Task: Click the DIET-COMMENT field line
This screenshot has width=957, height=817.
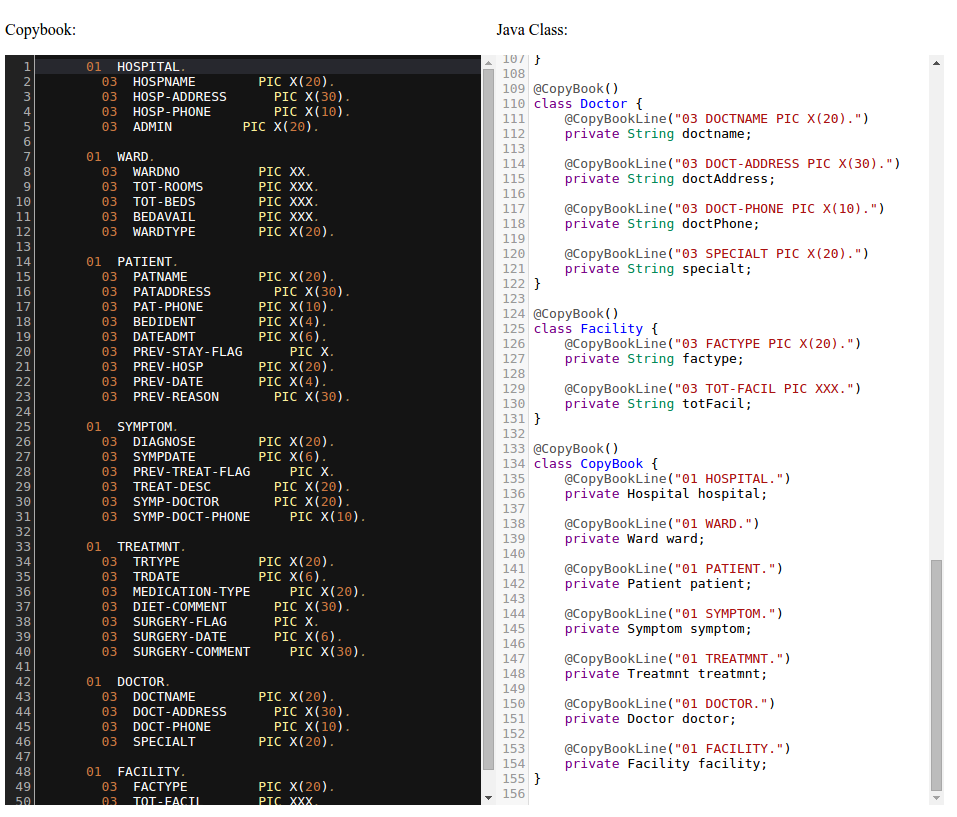Action: coord(226,606)
